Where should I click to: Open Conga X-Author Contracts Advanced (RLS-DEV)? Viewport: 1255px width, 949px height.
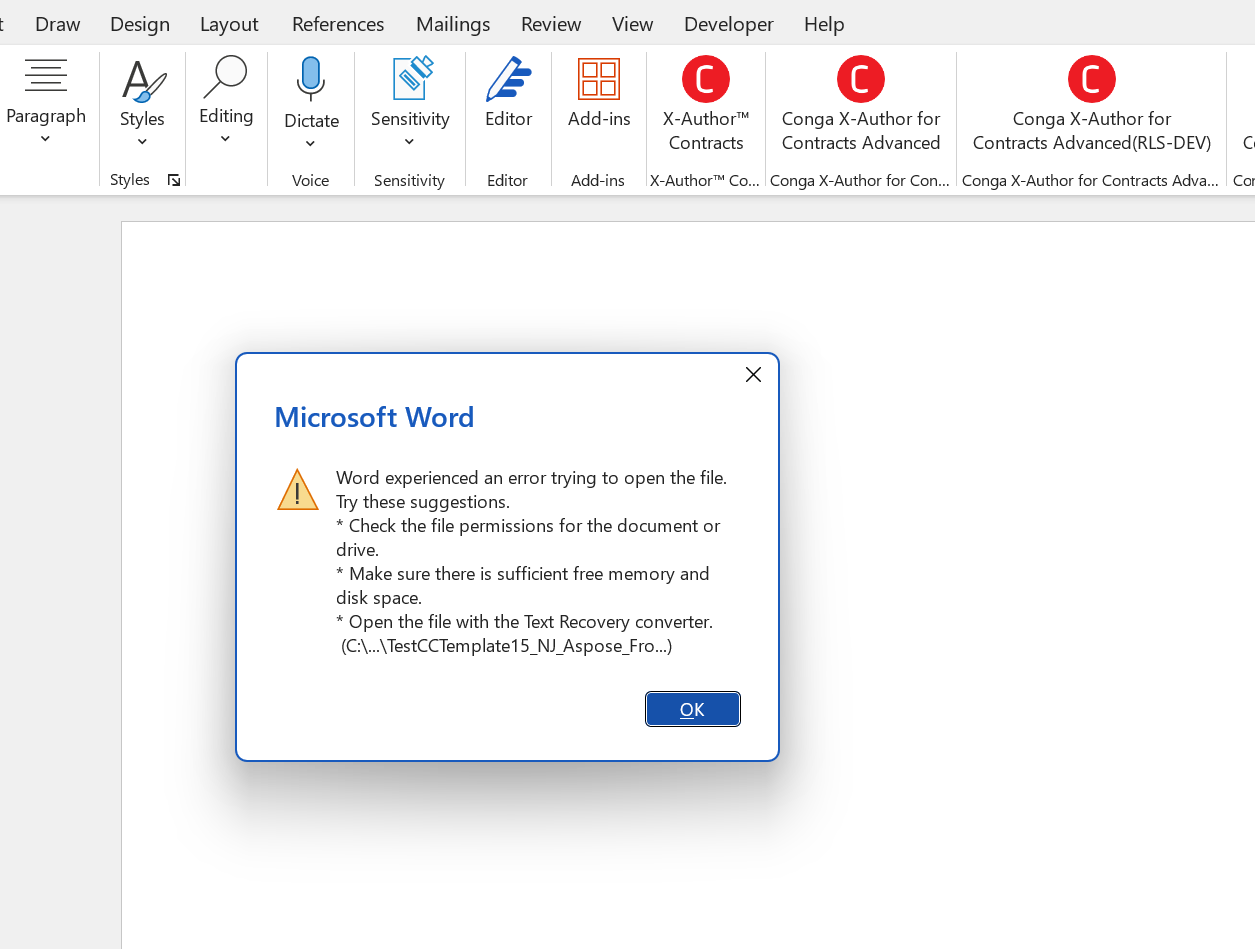1092,79
